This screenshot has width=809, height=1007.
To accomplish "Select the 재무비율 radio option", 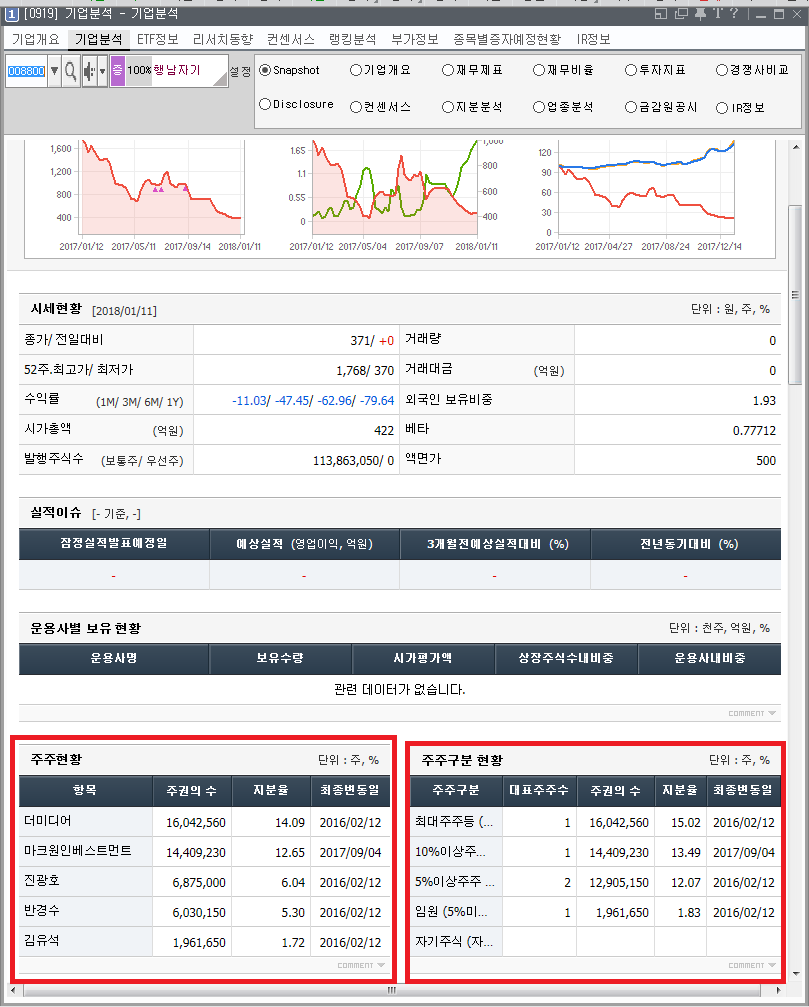I will coord(539,70).
